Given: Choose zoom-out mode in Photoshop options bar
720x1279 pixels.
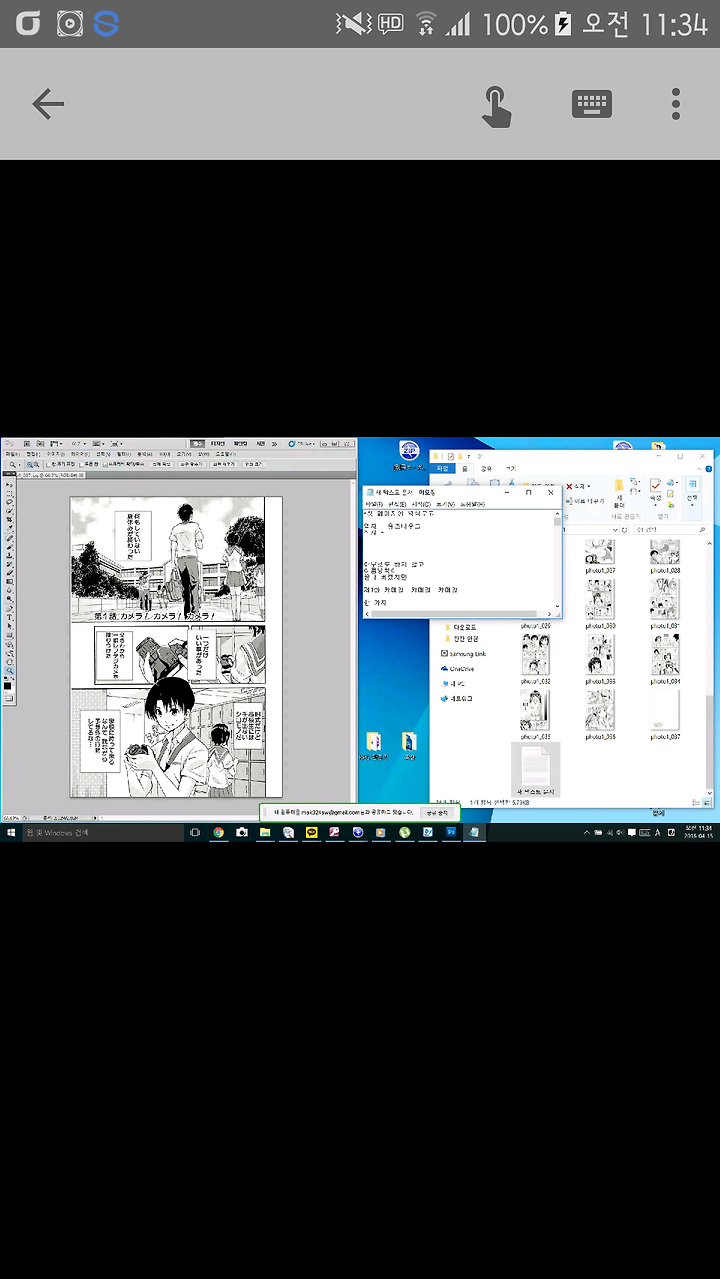Looking at the screenshot, I should point(36,464).
